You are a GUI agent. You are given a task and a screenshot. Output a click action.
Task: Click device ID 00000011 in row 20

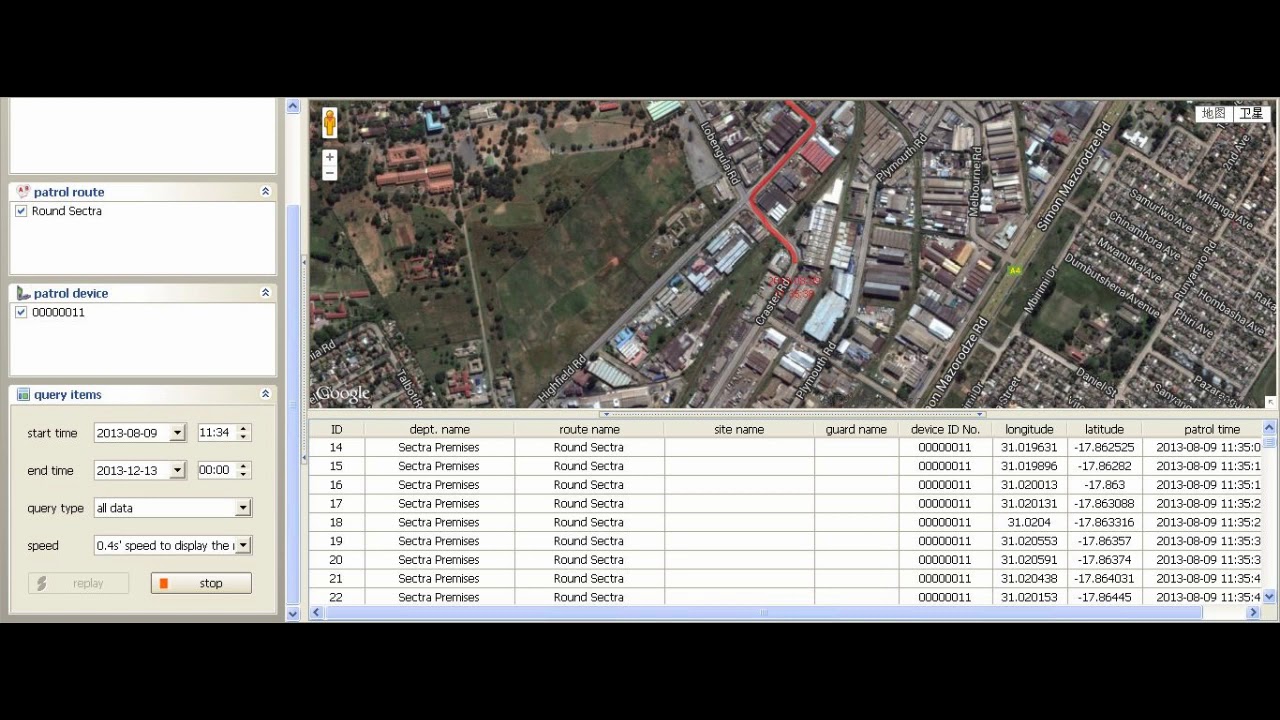(x=945, y=560)
